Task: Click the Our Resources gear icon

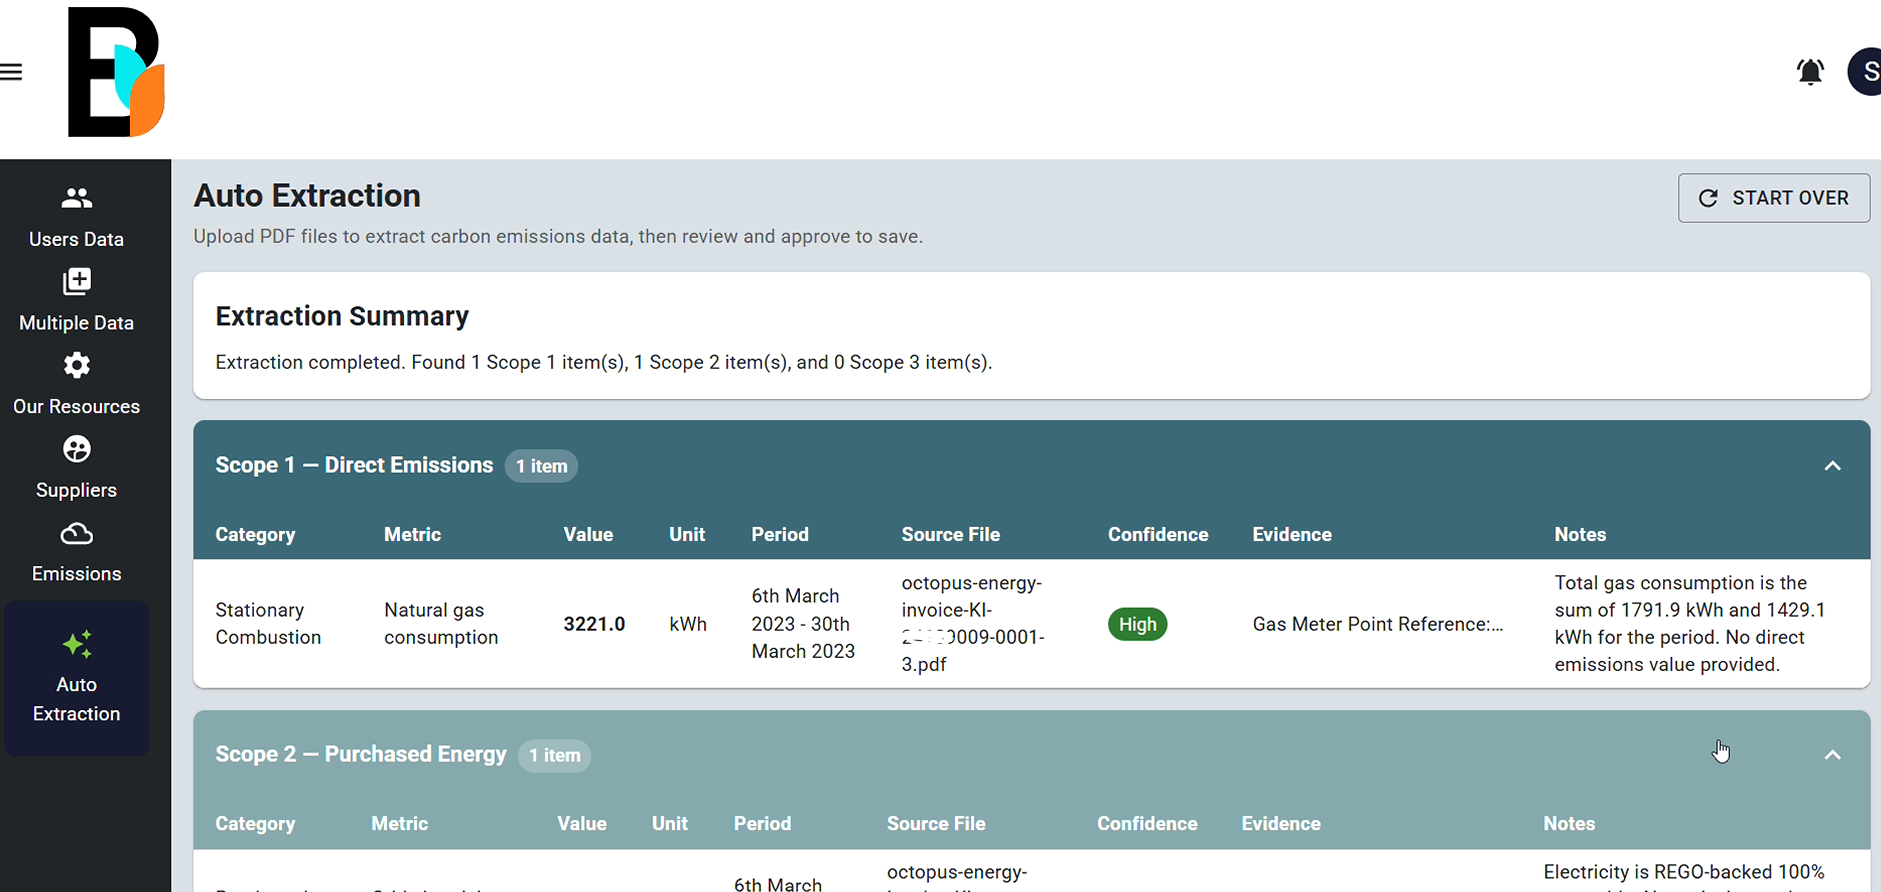Action: point(77,365)
